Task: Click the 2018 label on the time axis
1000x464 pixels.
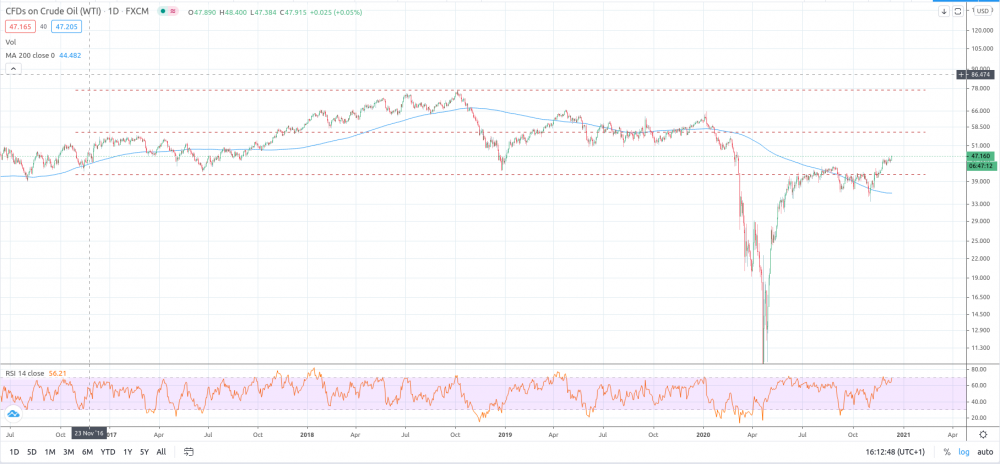Action: (307, 435)
